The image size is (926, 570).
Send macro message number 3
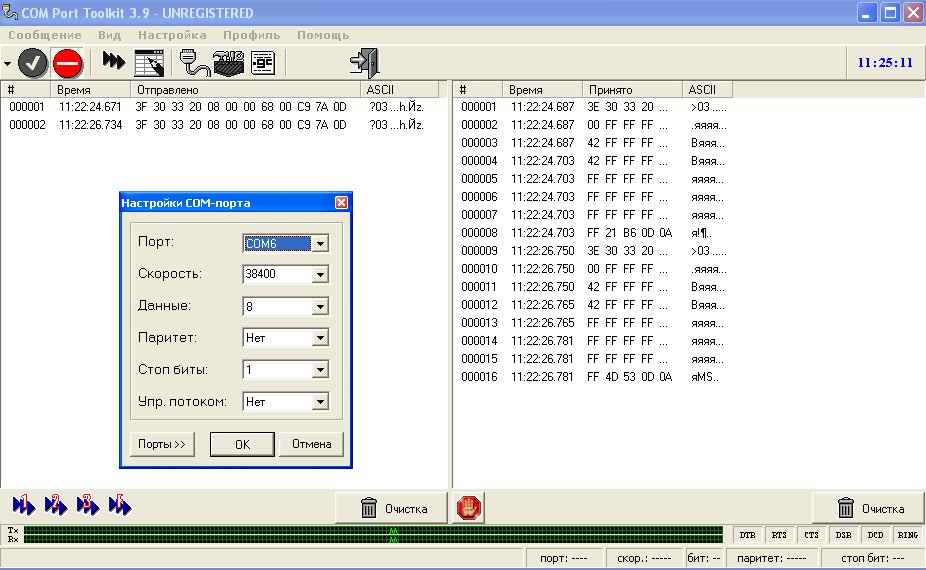87,505
